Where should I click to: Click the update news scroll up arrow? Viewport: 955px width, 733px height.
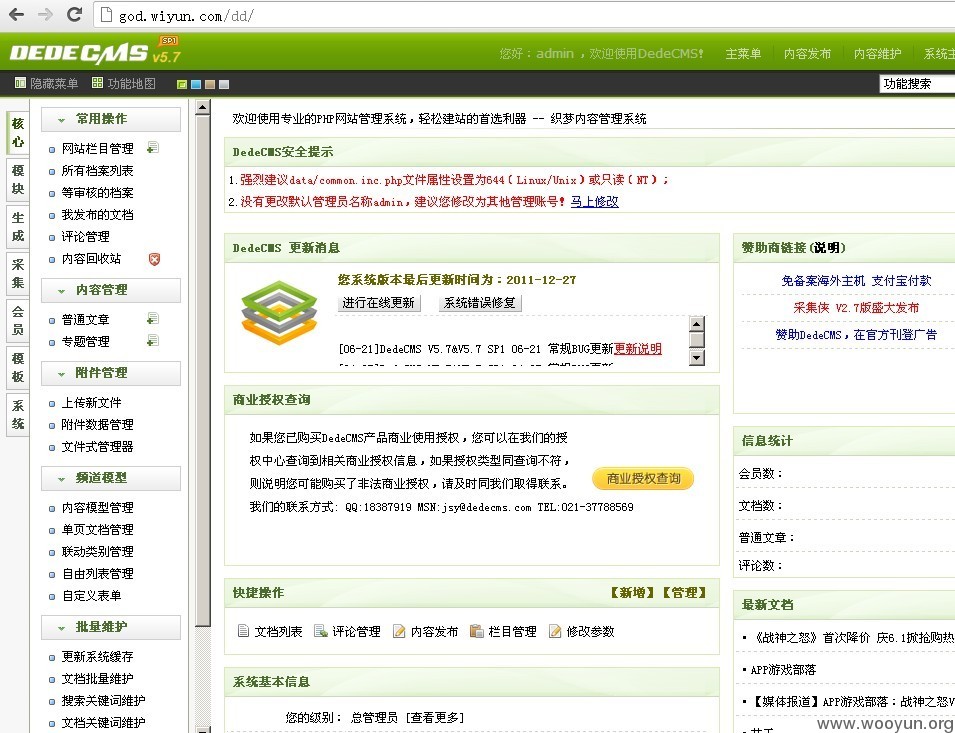coord(697,323)
